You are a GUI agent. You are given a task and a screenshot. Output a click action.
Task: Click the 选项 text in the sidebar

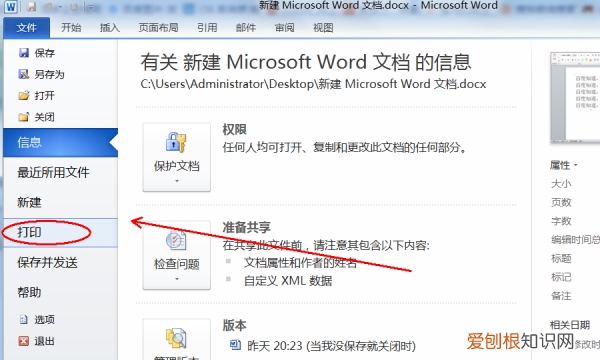point(44,319)
